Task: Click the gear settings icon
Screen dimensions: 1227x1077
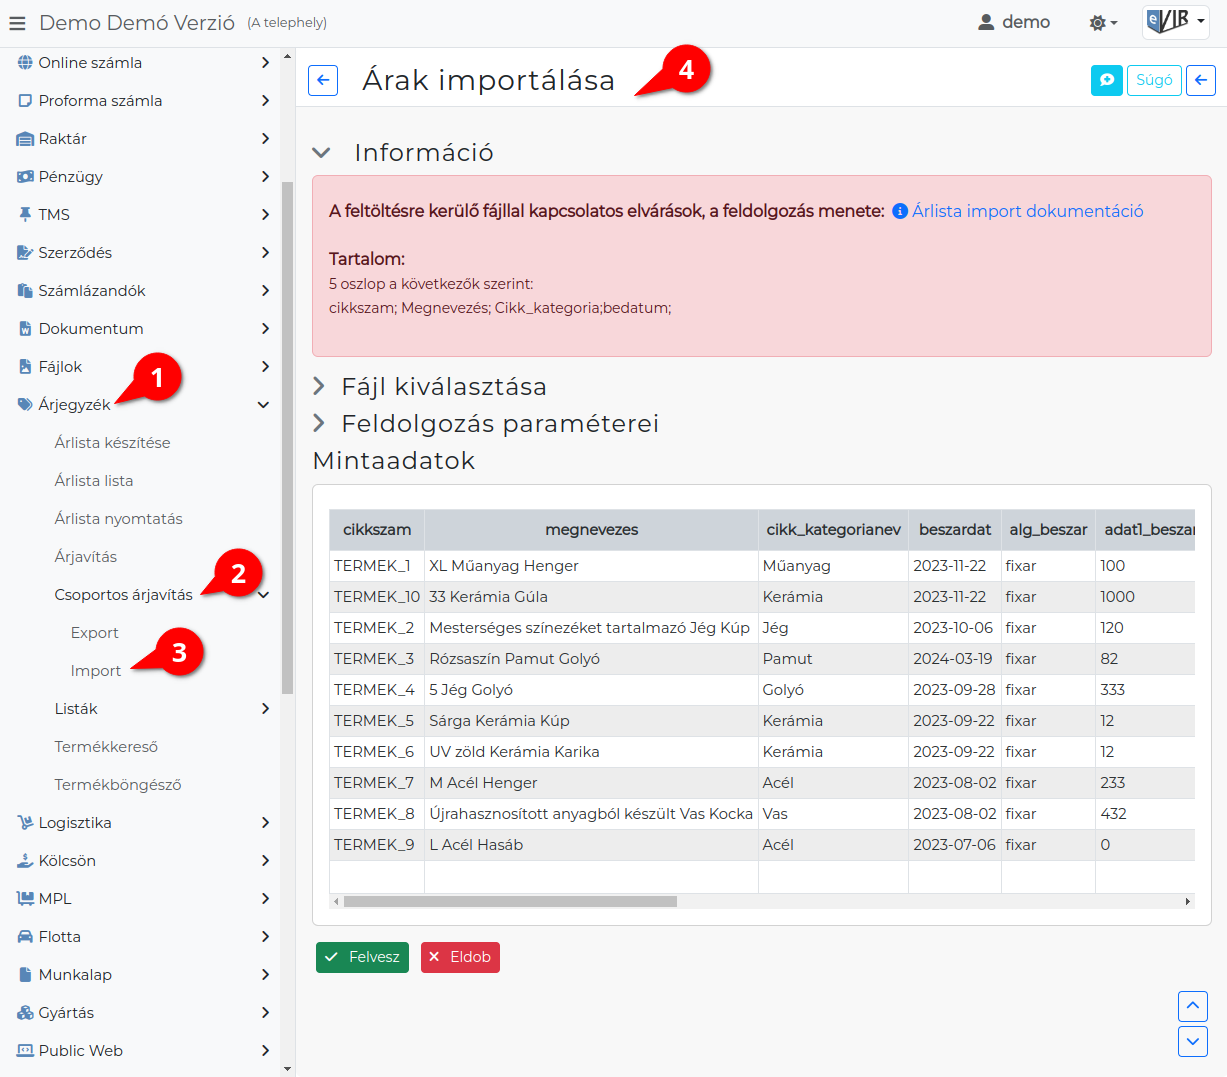Action: coord(1103,22)
